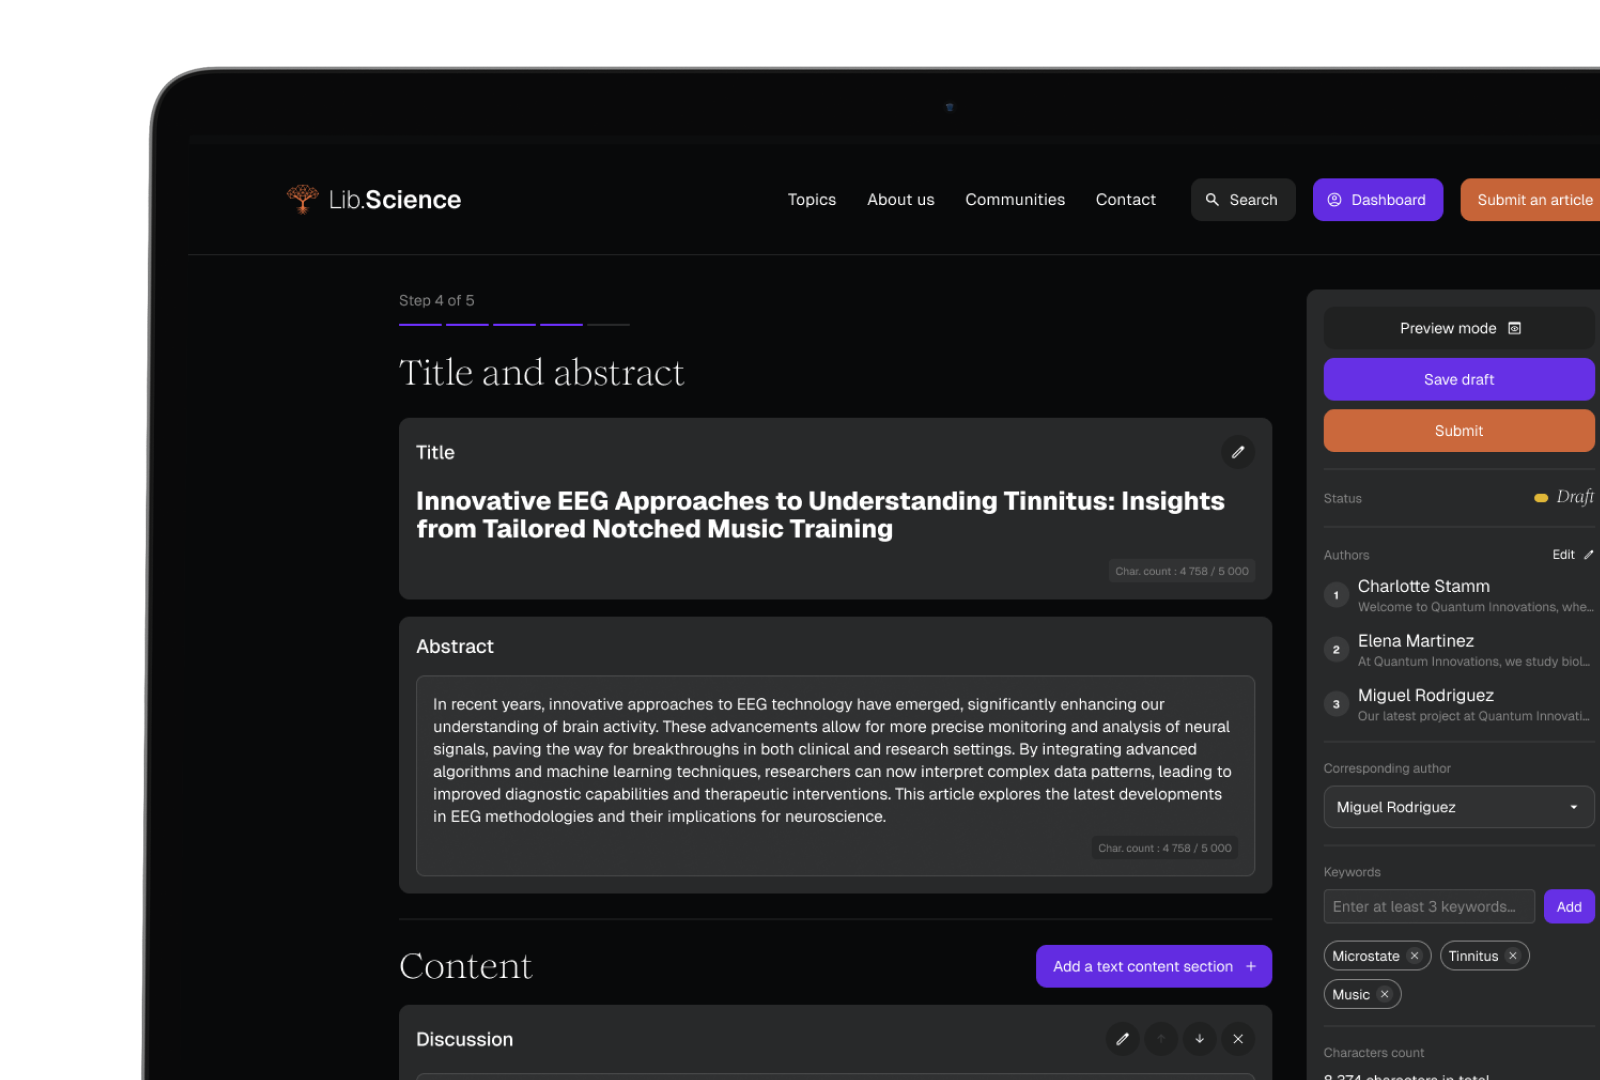Click the Lib.Science tree logo

pyautogui.click(x=302, y=199)
